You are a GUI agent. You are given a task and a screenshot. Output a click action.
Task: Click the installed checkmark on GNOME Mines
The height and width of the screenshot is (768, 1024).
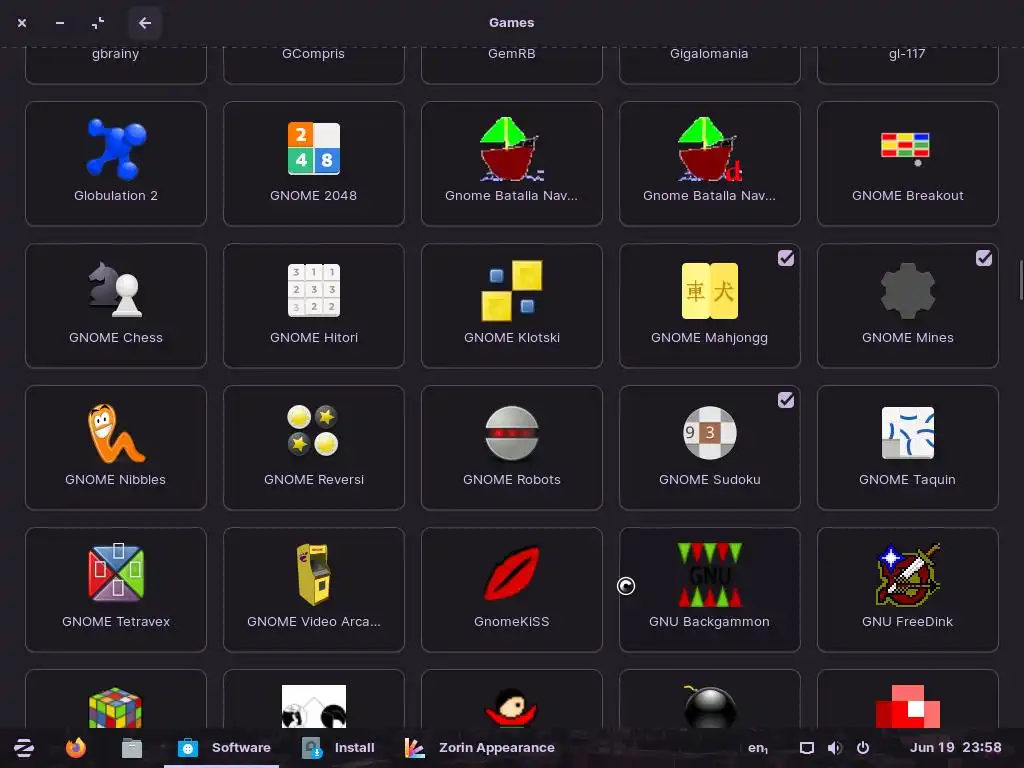[x=984, y=258]
